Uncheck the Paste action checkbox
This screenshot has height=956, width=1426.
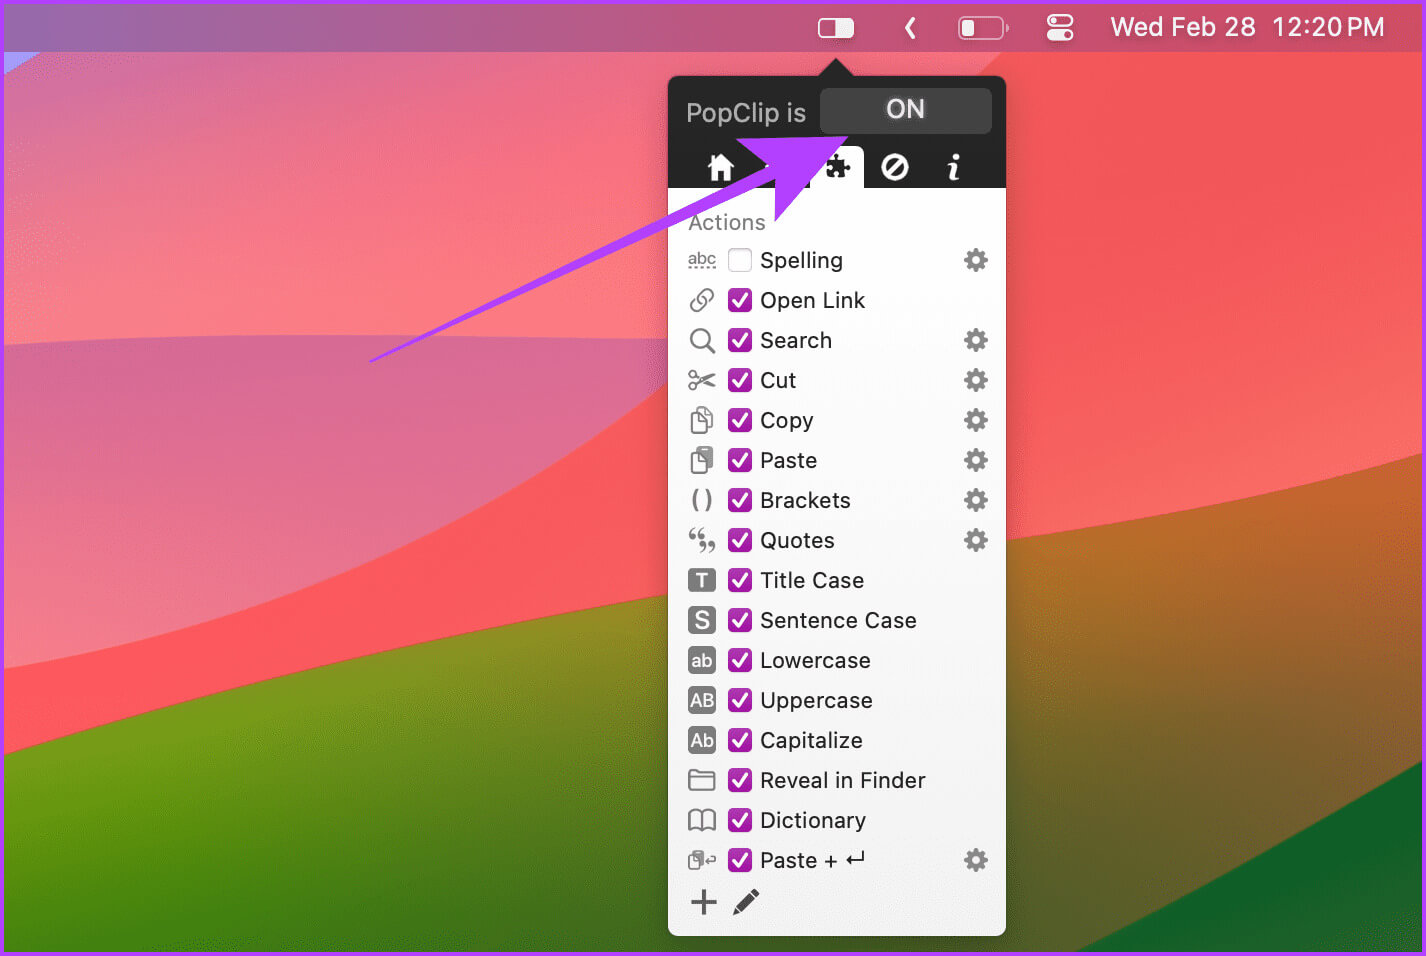click(x=740, y=460)
